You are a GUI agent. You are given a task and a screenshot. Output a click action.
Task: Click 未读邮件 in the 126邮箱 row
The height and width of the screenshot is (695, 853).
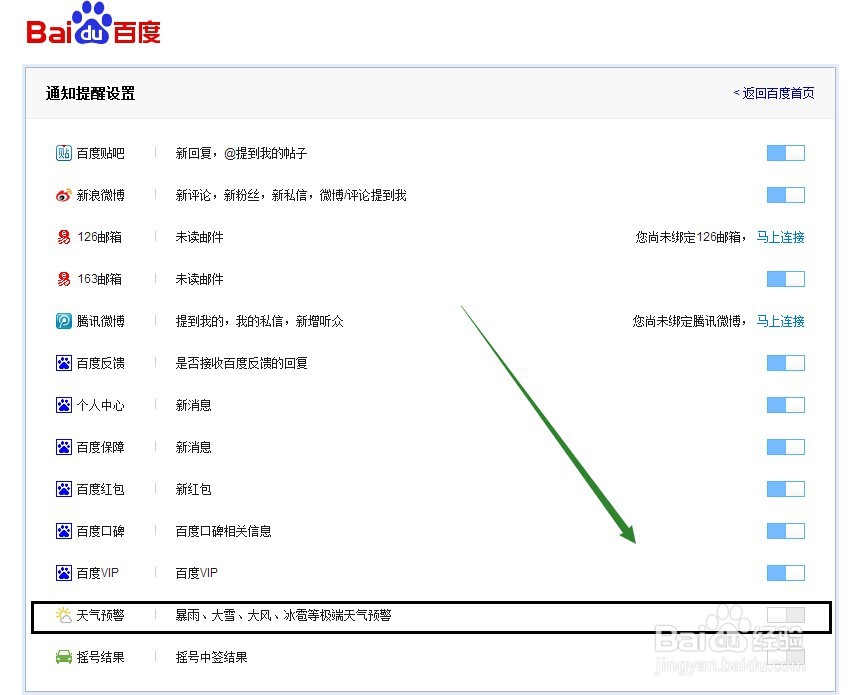pos(199,237)
